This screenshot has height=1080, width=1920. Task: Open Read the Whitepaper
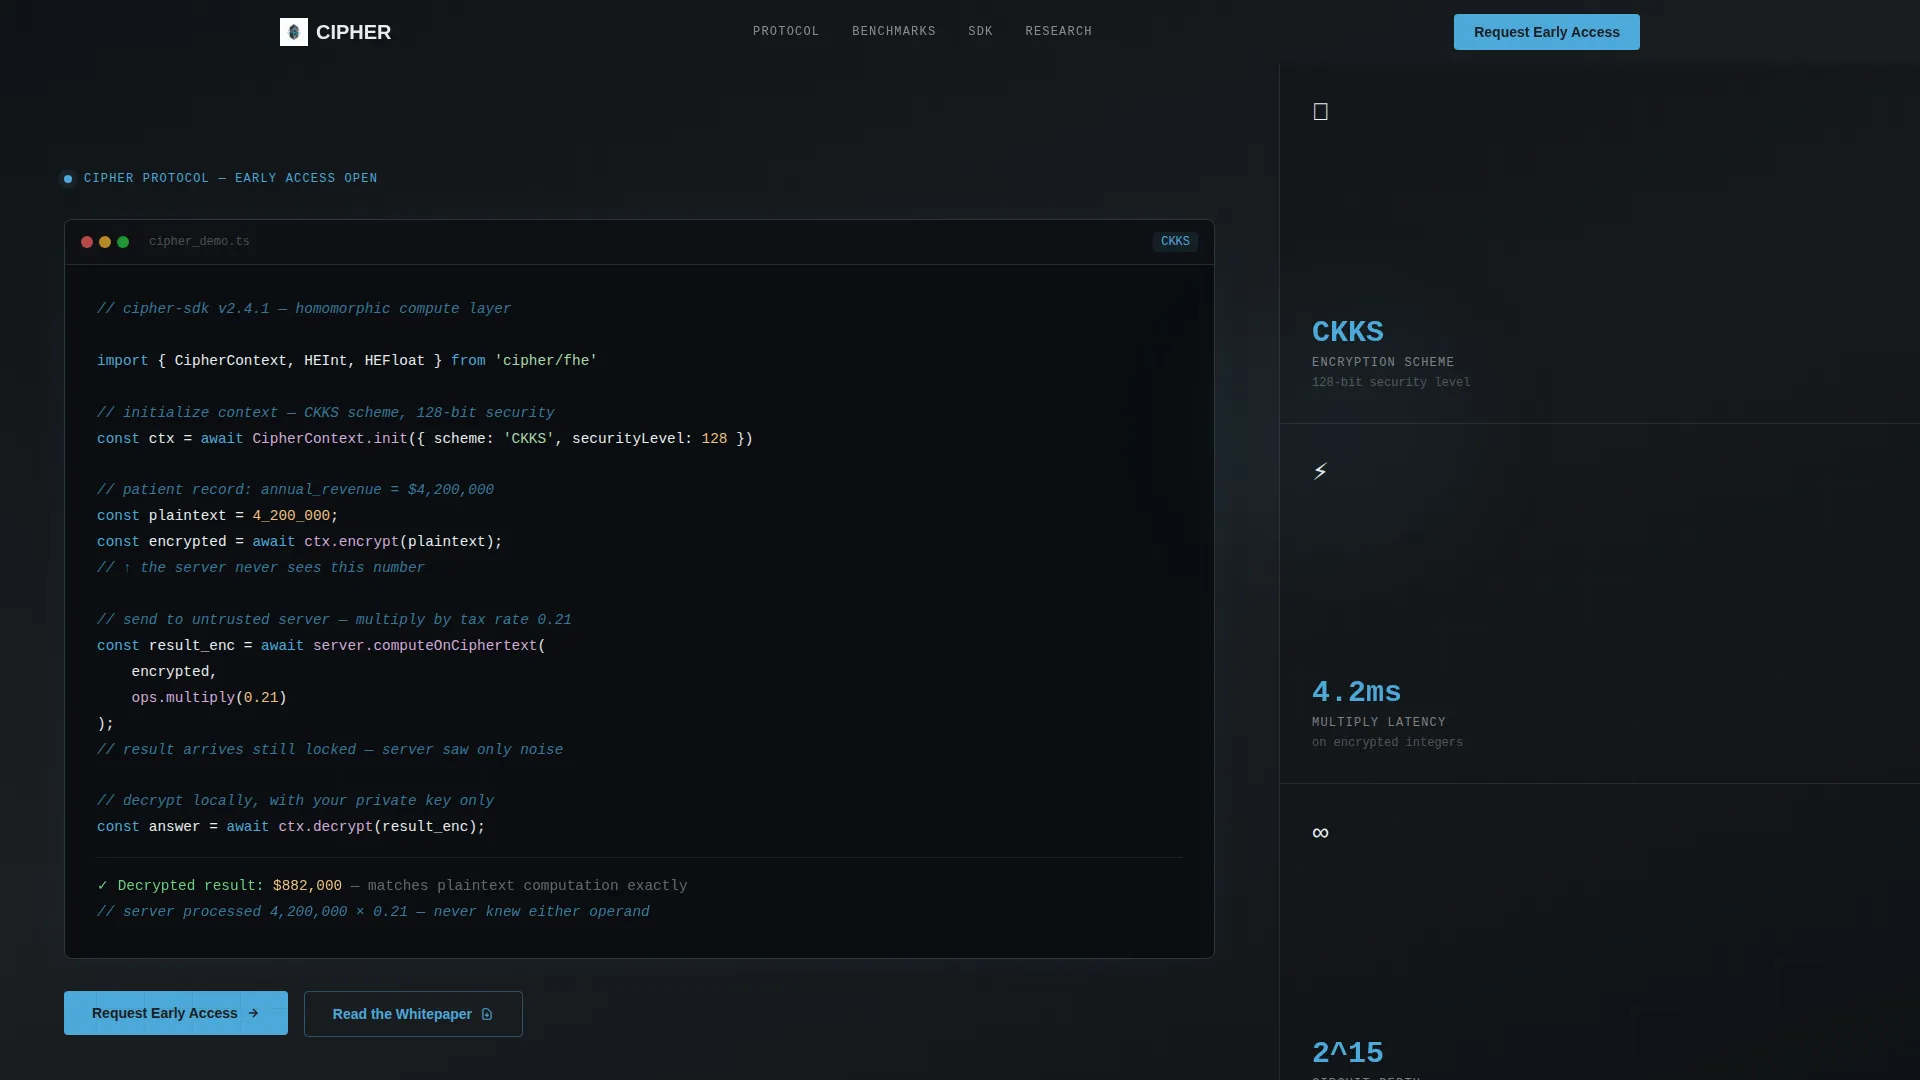[x=413, y=1014]
